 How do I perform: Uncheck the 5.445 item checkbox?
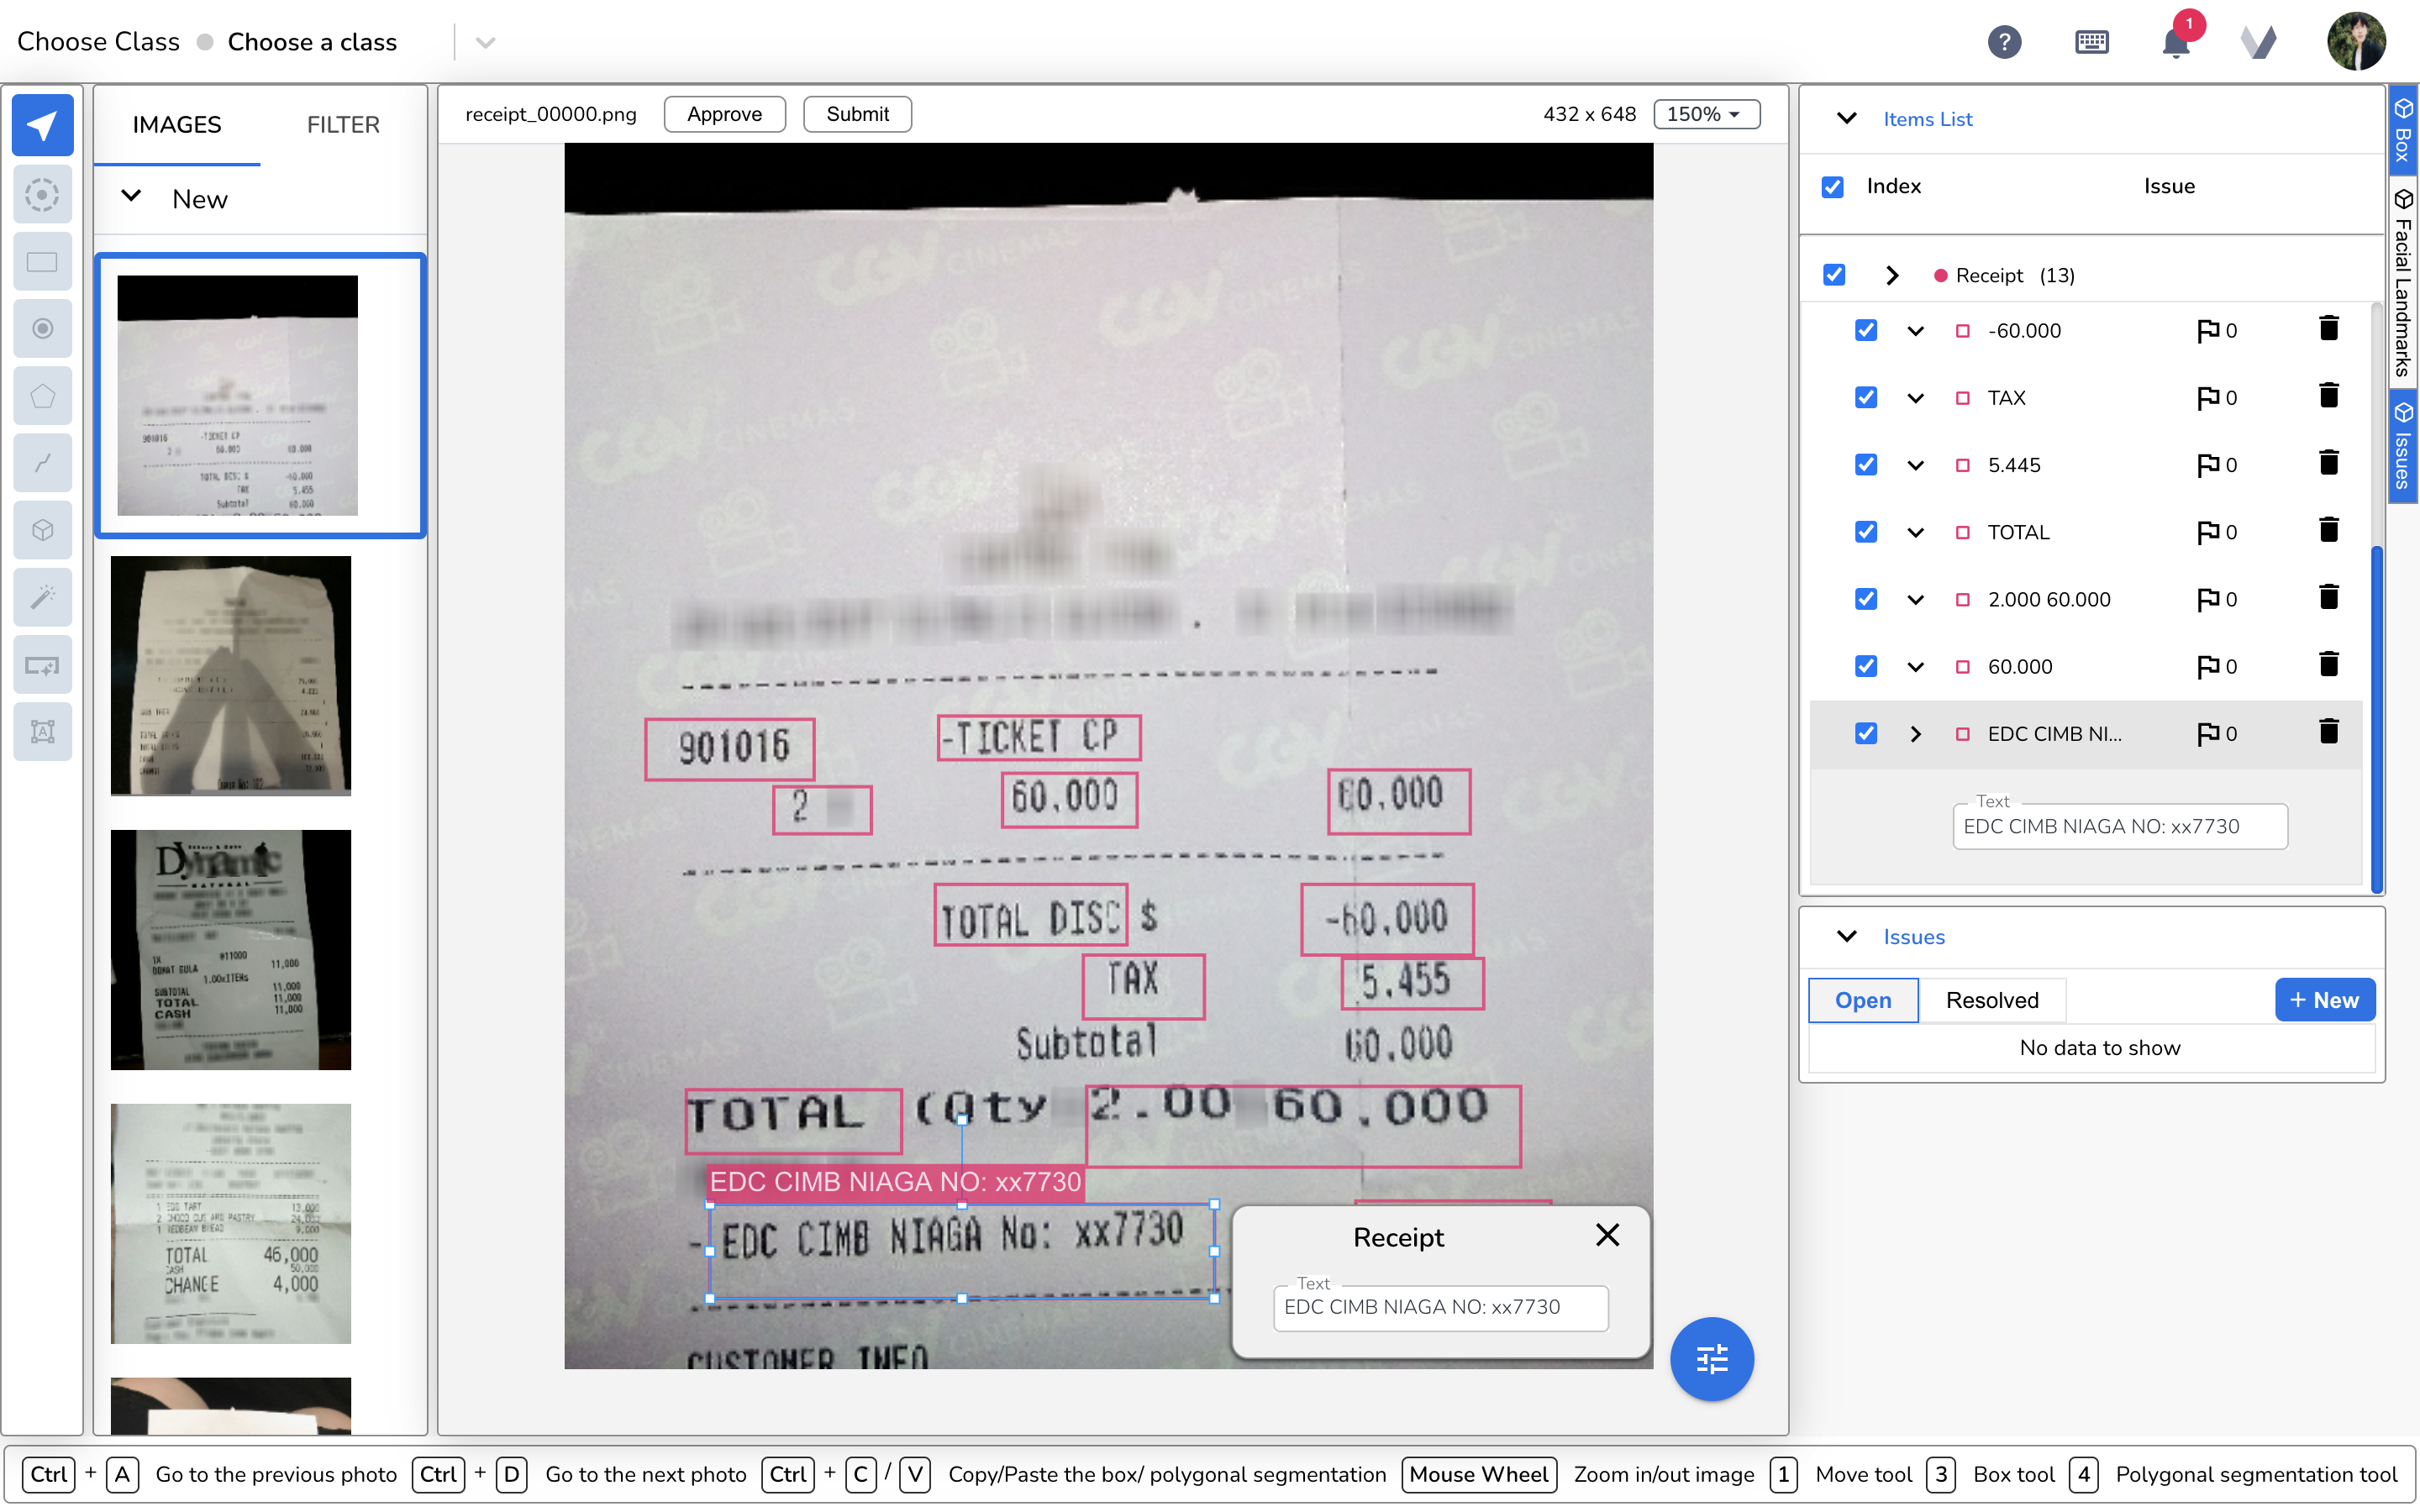(1865, 465)
